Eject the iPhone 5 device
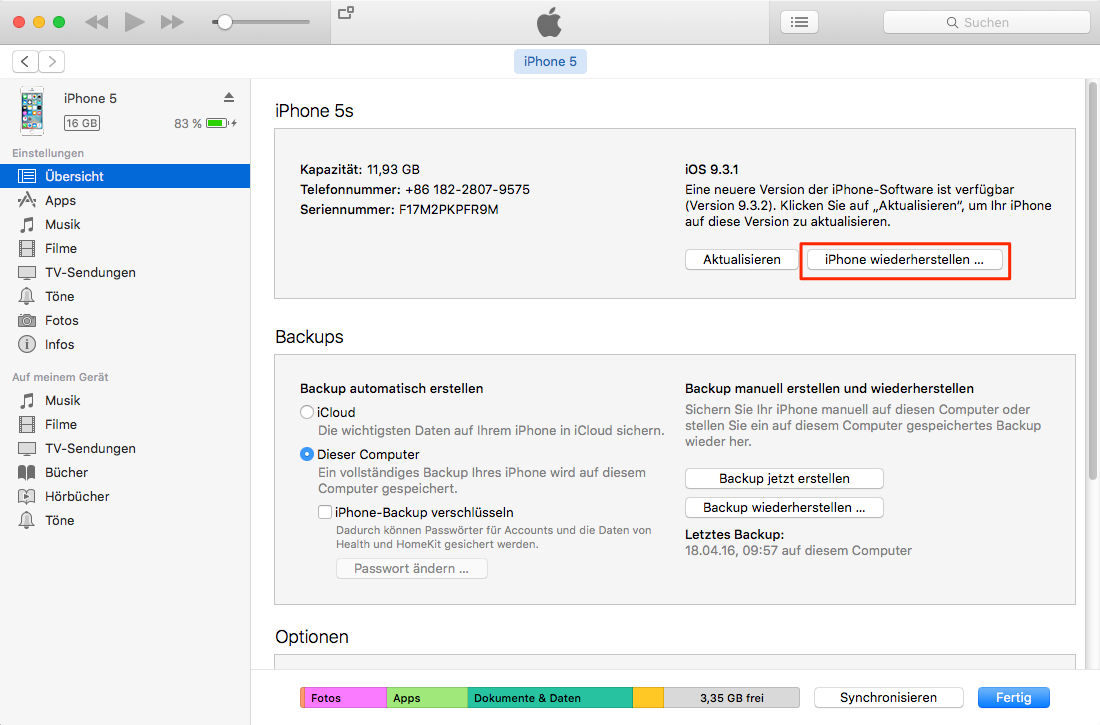The width and height of the screenshot is (1100, 725). point(229,98)
